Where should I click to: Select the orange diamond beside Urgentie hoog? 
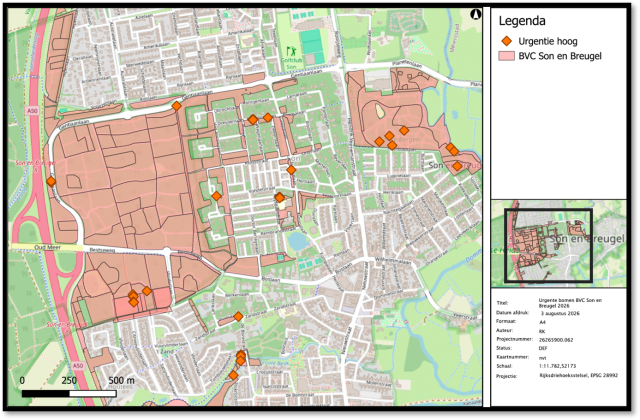tap(507, 41)
